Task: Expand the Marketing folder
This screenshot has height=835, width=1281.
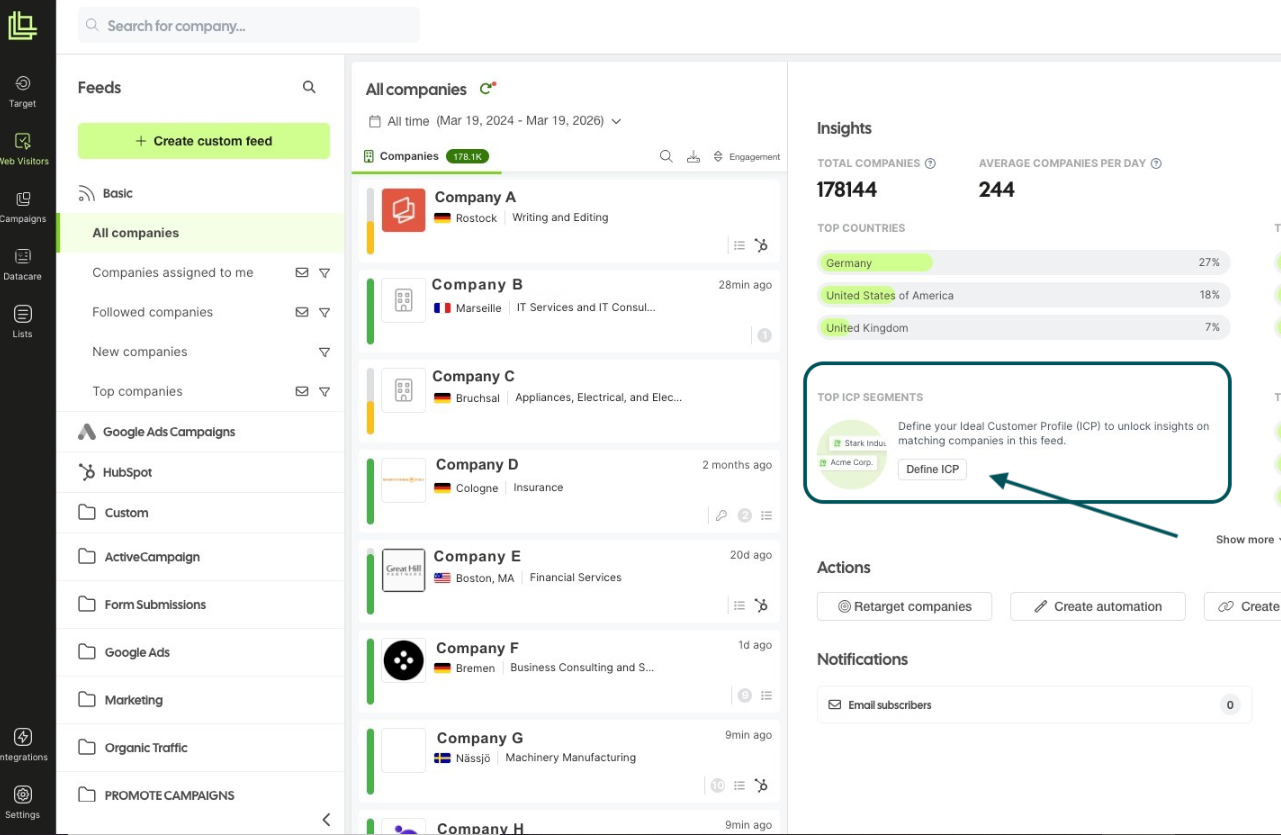Action: [200, 700]
